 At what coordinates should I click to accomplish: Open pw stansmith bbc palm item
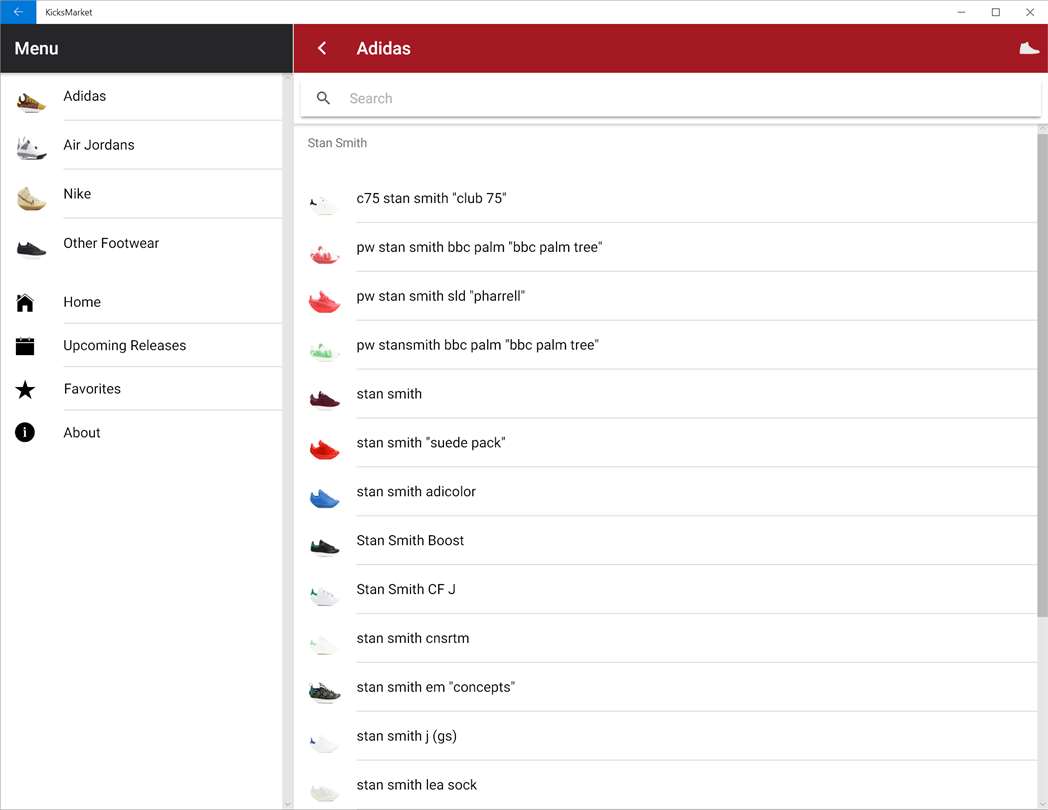[666, 345]
